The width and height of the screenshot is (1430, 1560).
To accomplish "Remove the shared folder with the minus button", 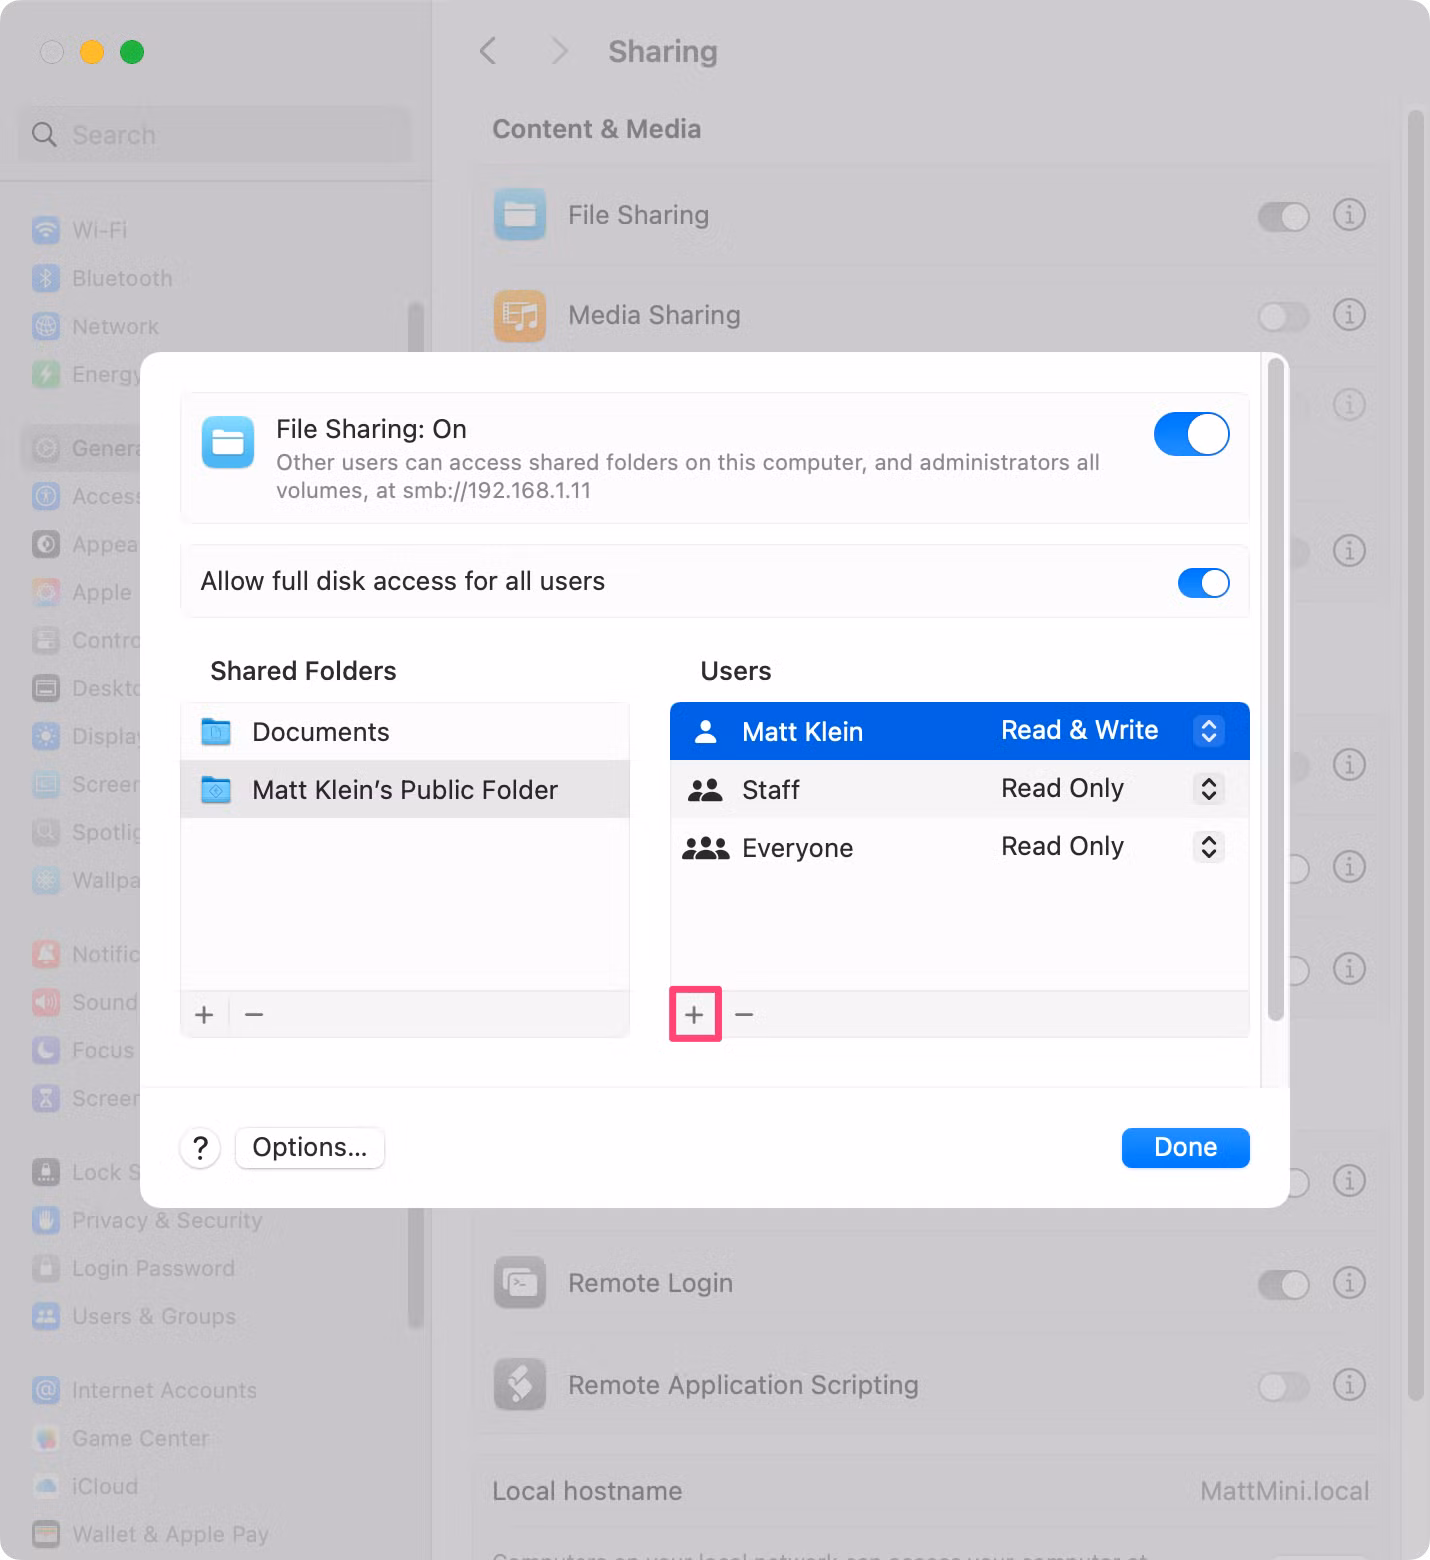I will point(254,1015).
